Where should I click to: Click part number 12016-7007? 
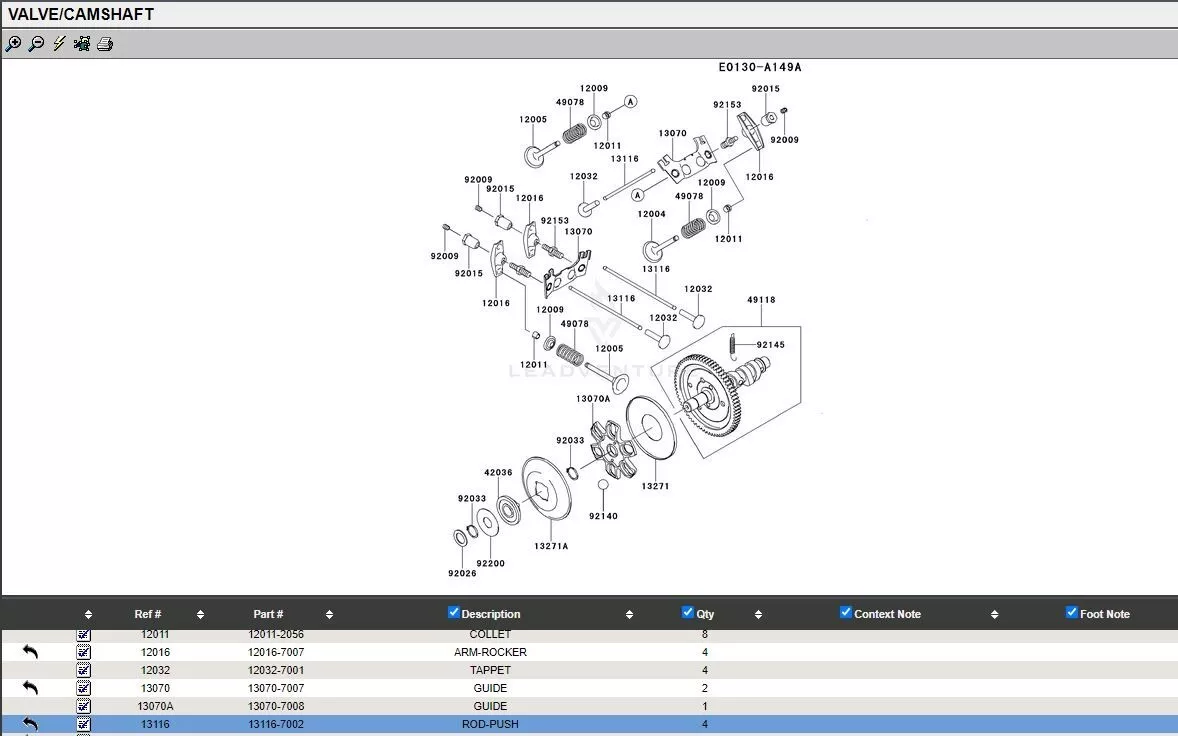[276, 652]
